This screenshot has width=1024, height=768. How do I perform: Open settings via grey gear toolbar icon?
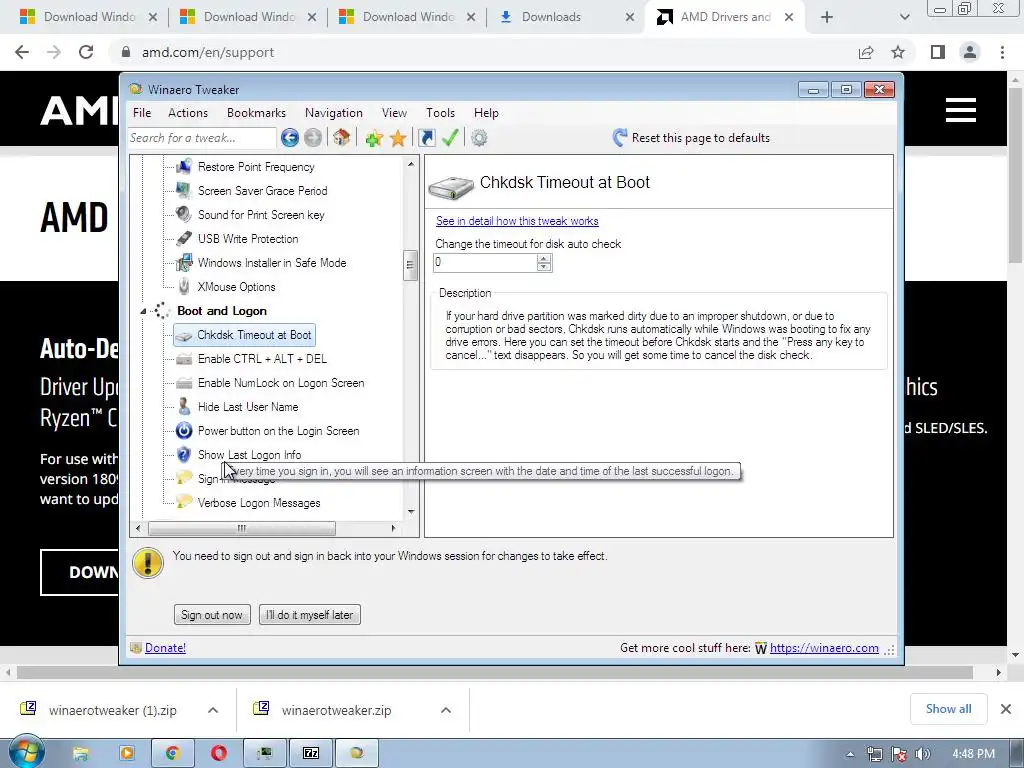pyautogui.click(x=479, y=138)
